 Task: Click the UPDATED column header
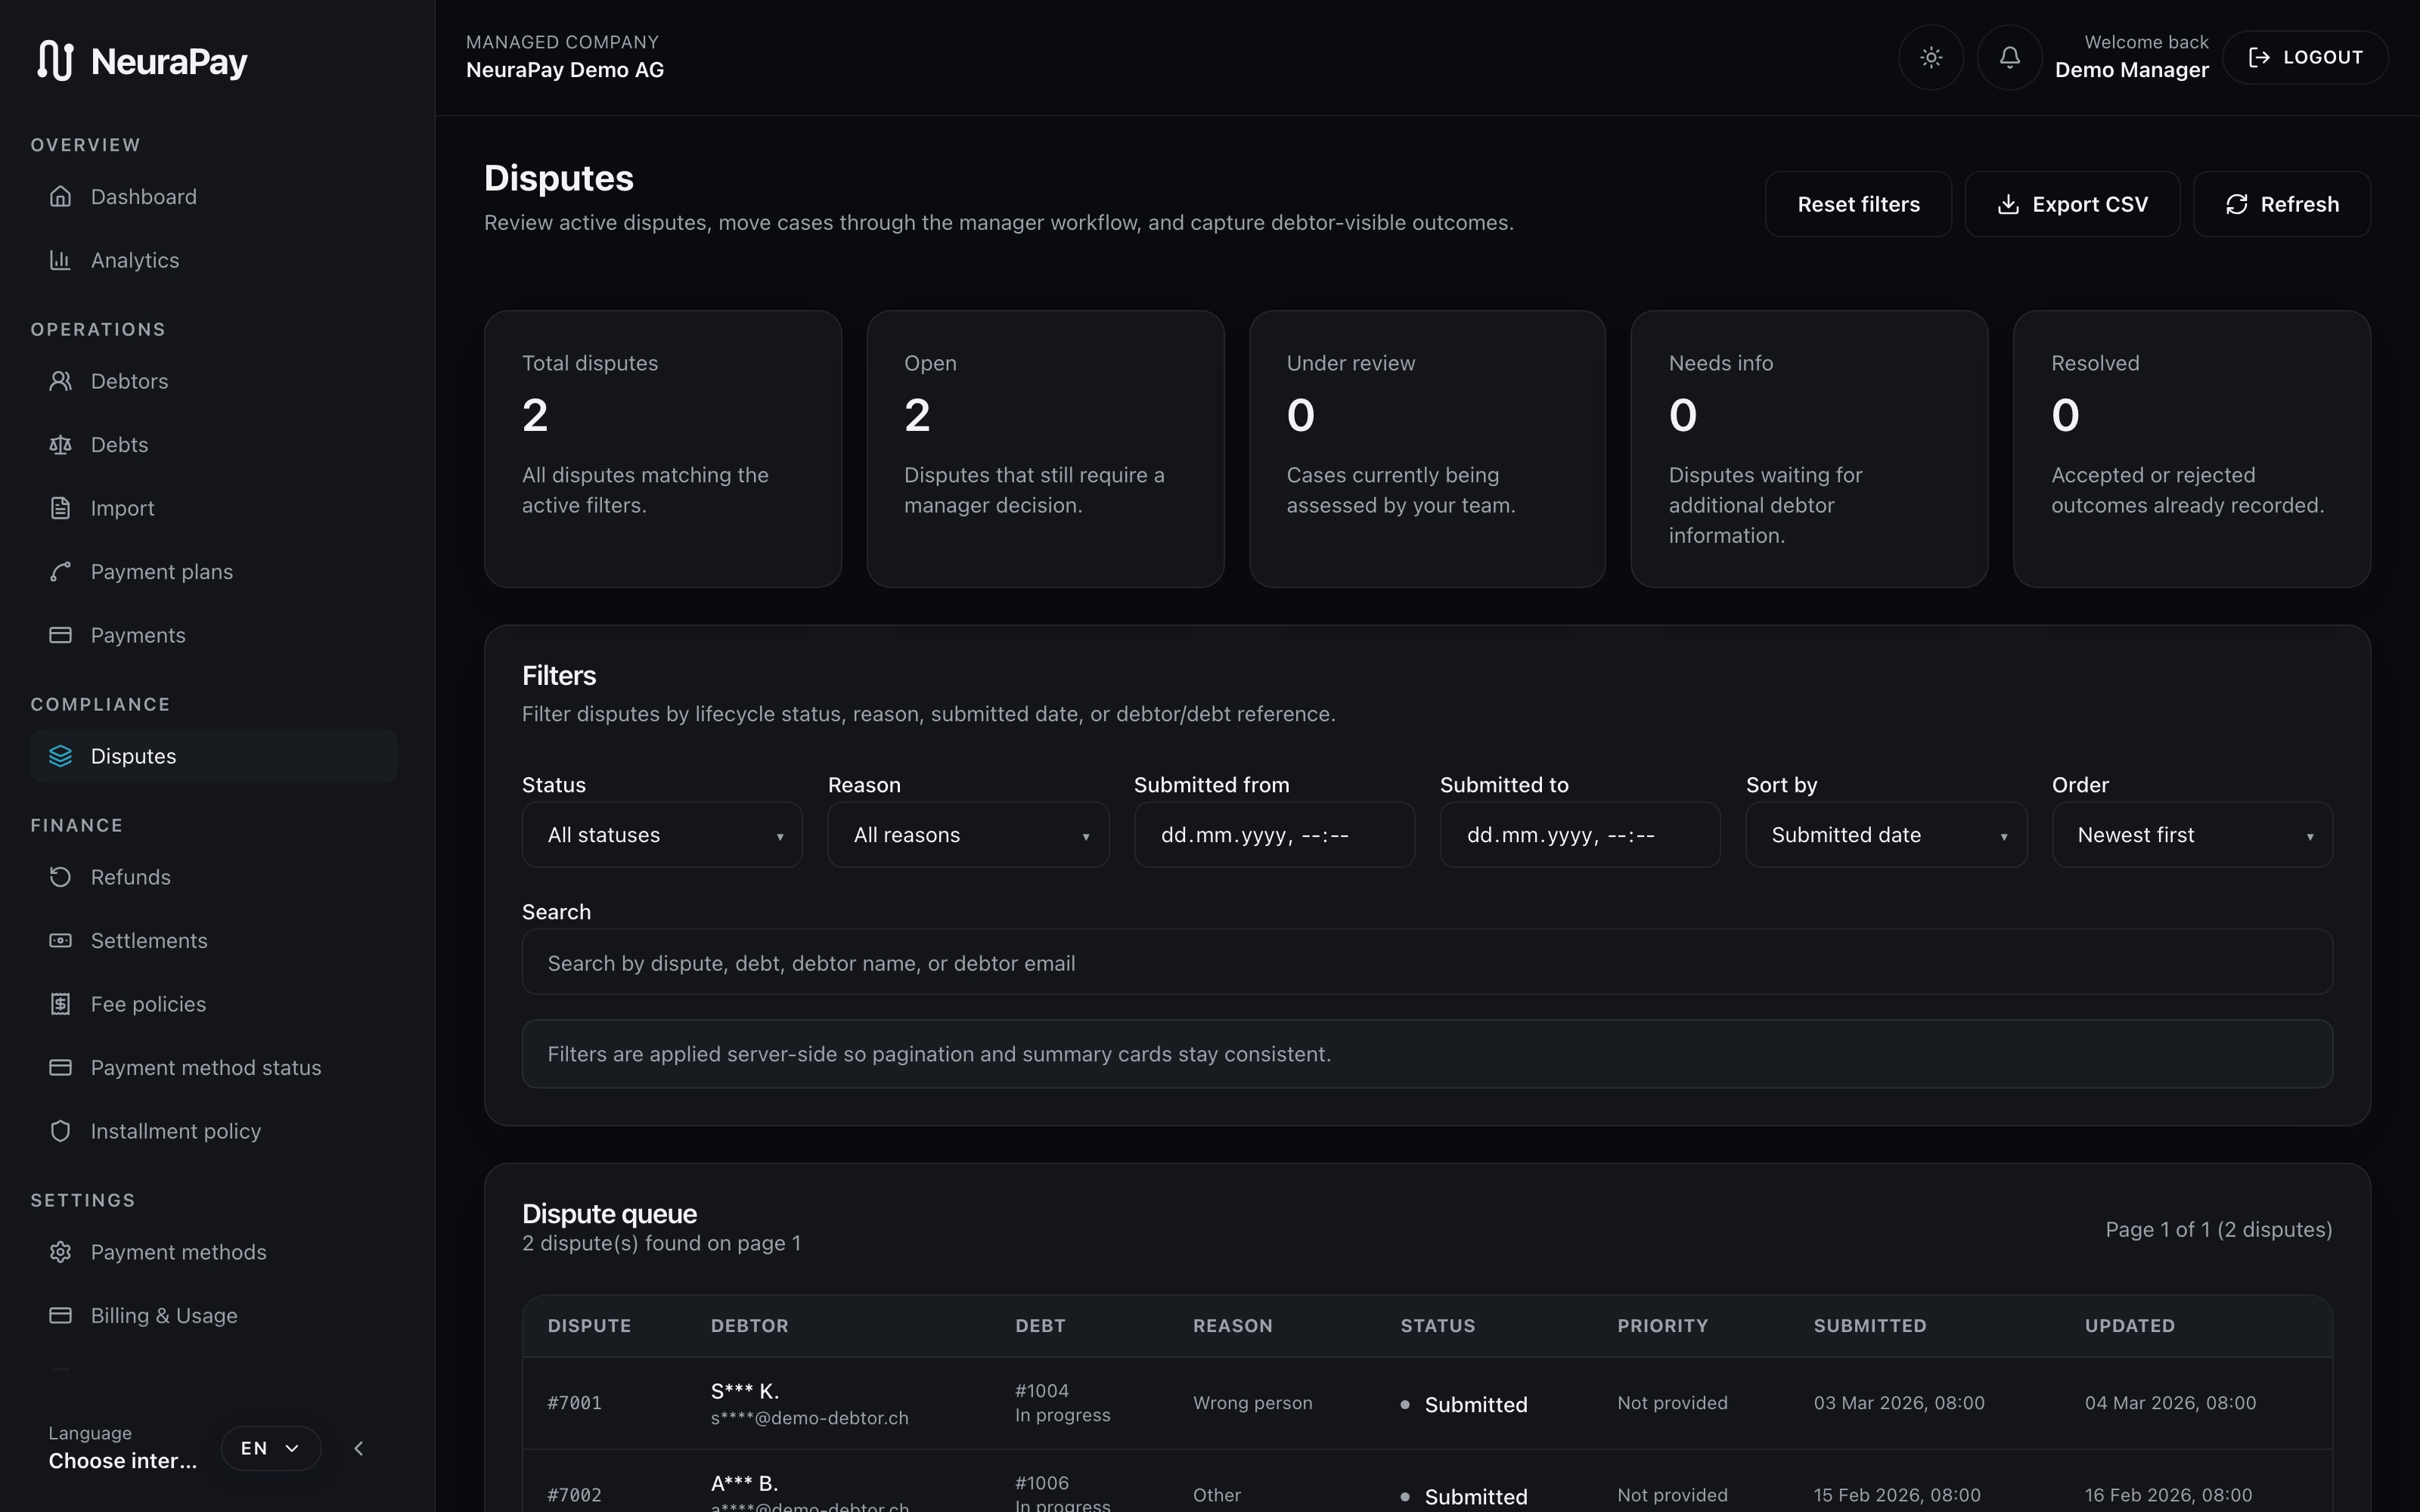(2130, 1326)
